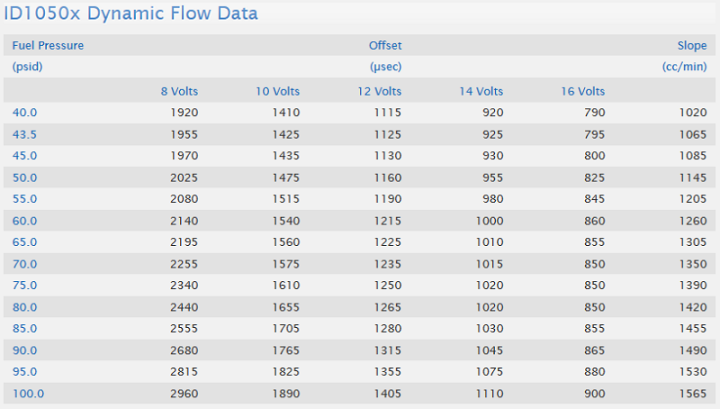Click the 50.0 fuel pressure row label
Viewport: 720px width, 409px height.
[25, 178]
